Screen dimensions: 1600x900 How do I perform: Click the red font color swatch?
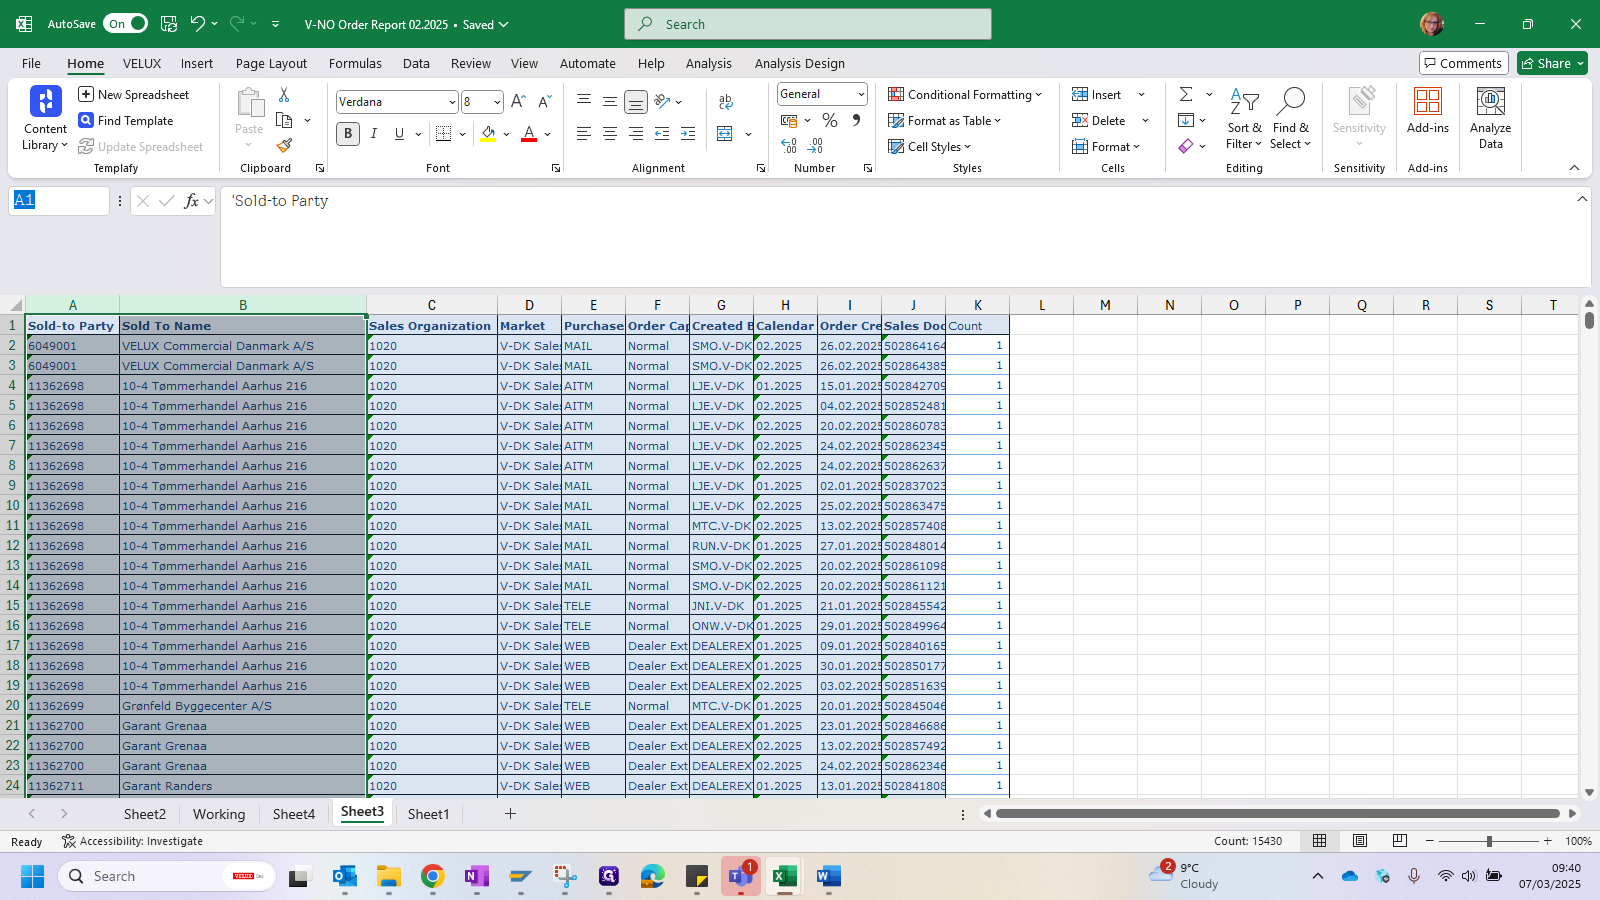(x=529, y=133)
